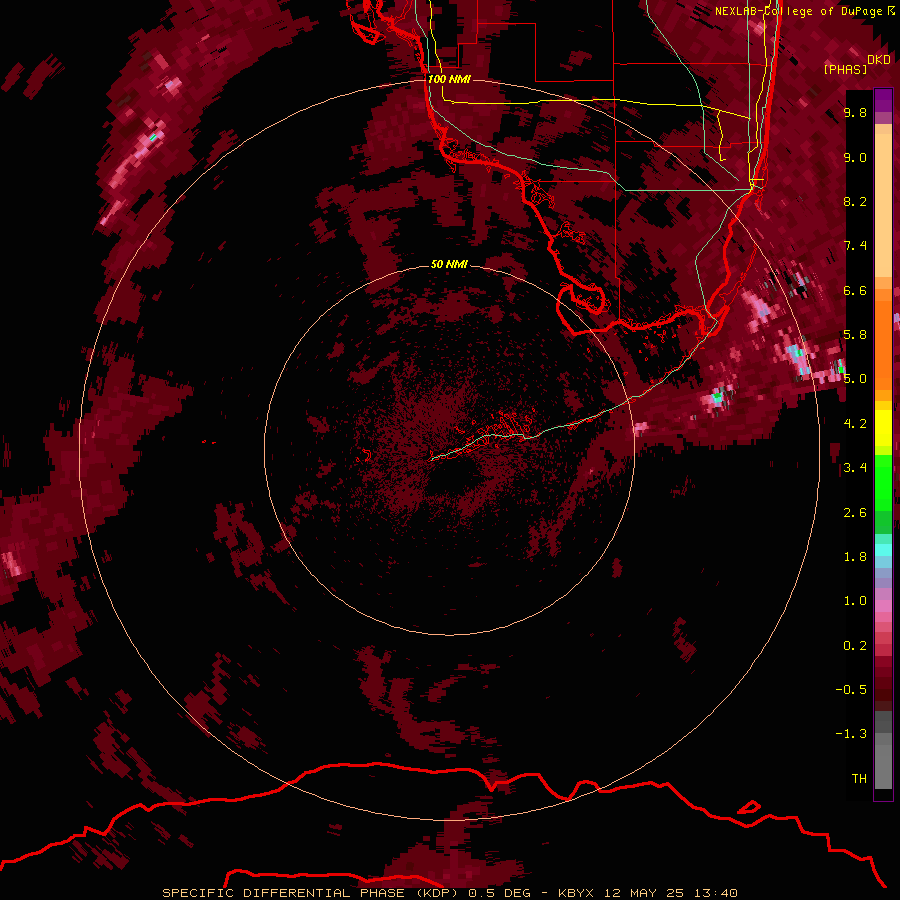The height and width of the screenshot is (900, 900).
Task: Click the bright orange segment of the color bar
Action: click(x=883, y=344)
